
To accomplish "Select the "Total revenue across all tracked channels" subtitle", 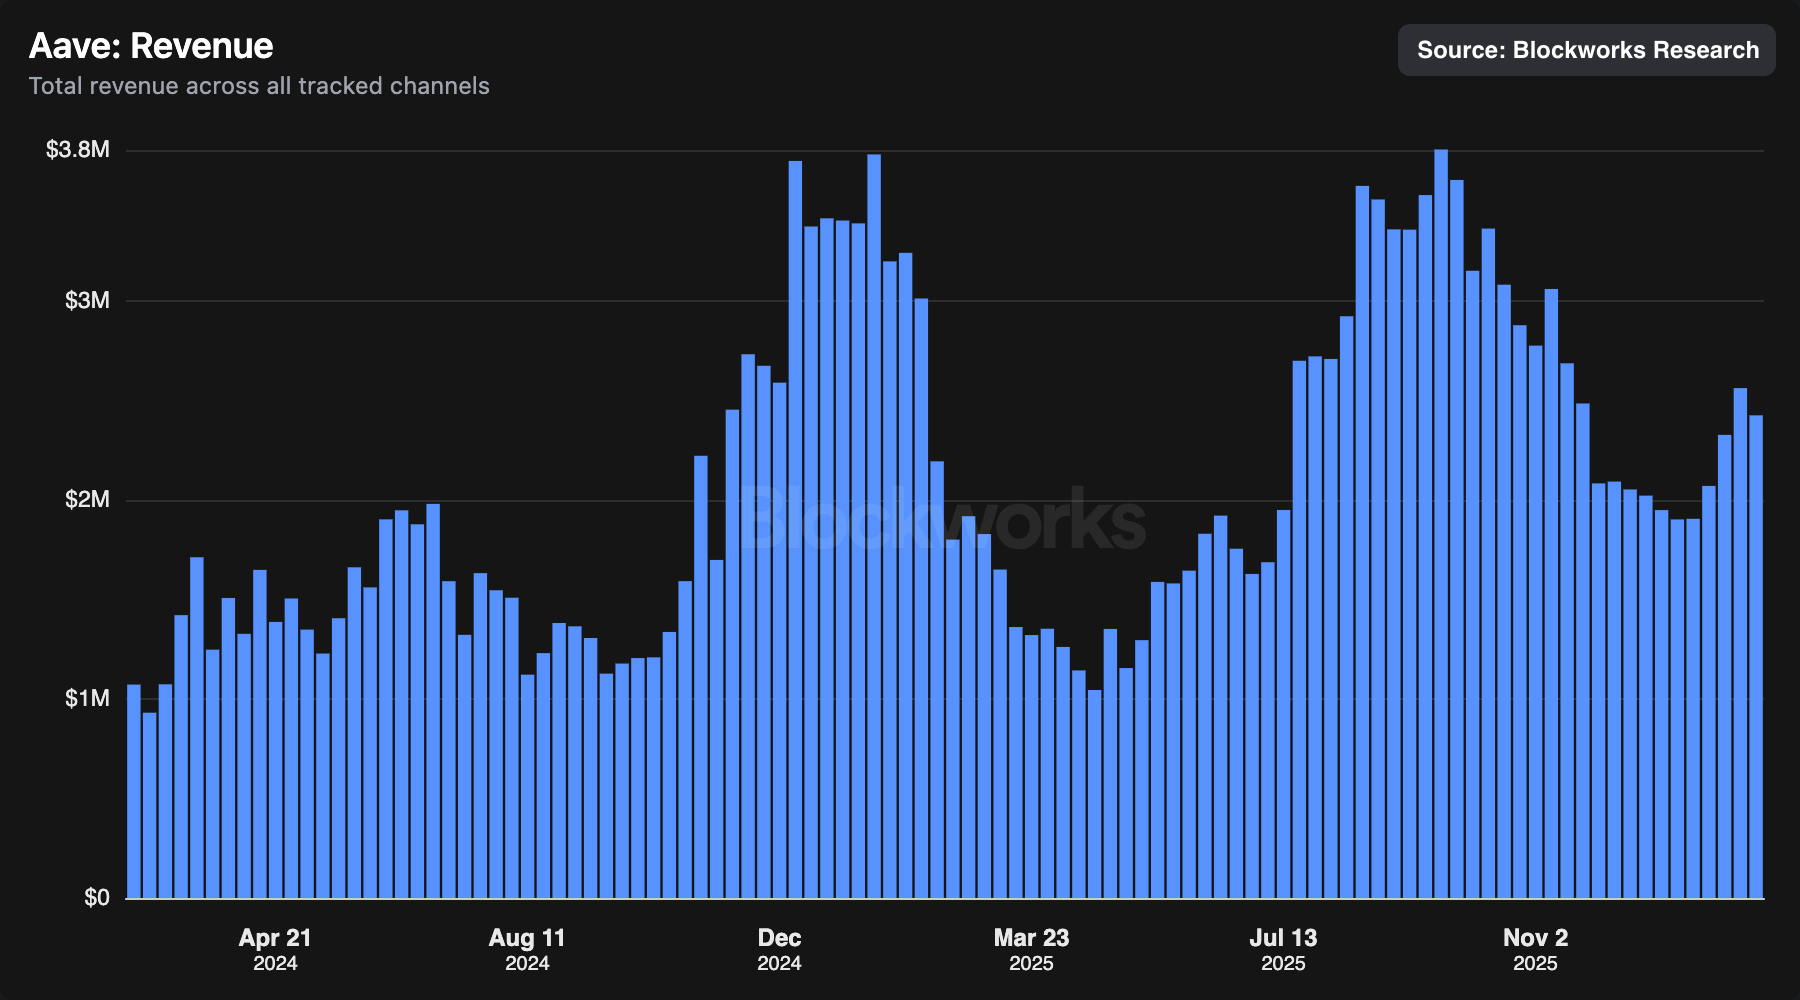I will (259, 86).
